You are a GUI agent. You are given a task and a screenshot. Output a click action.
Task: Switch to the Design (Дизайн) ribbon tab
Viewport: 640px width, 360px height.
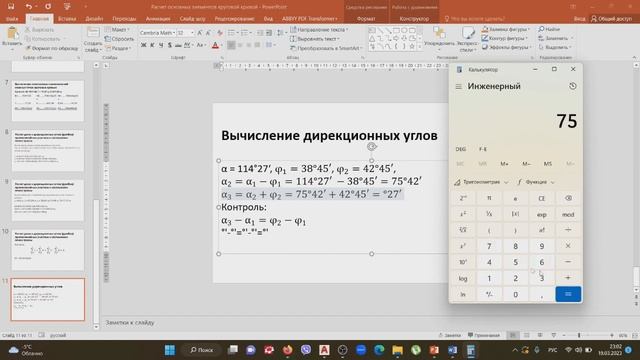pos(94,19)
